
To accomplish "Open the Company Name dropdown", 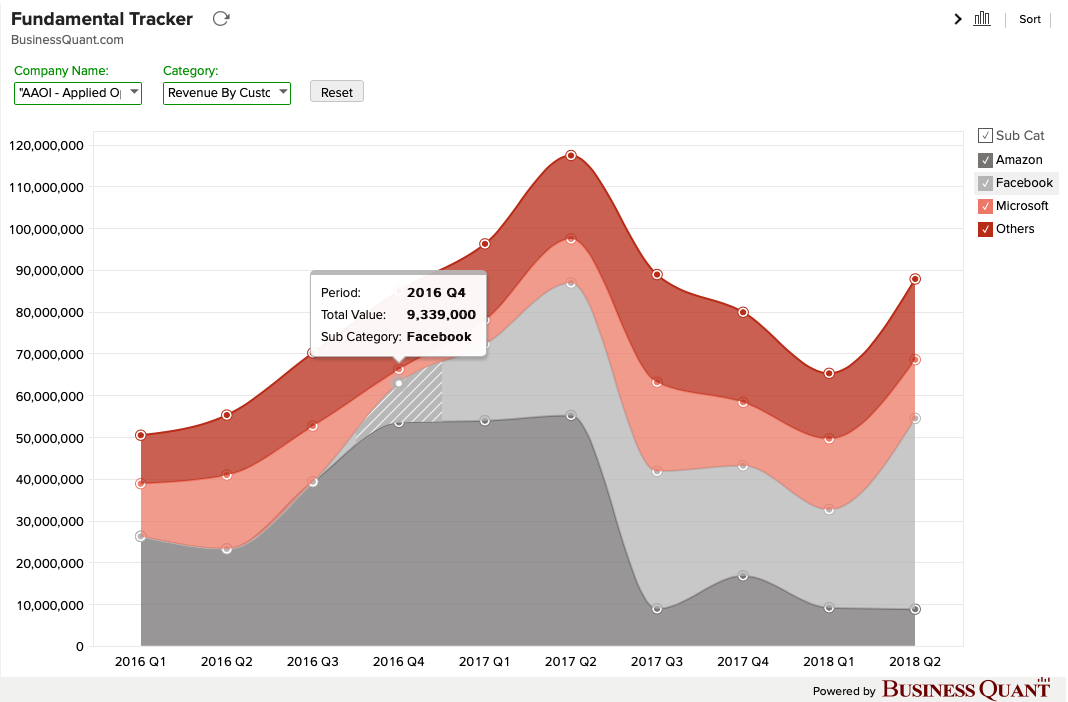I will click(x=78, y=93).
